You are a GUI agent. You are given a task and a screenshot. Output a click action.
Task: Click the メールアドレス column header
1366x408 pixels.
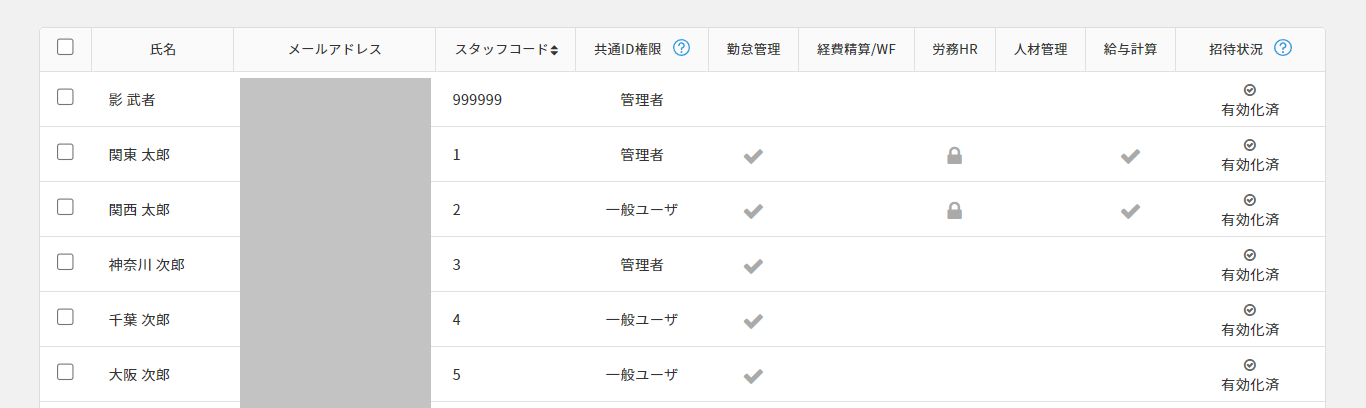pyautogui.click(x=334, y=49)
